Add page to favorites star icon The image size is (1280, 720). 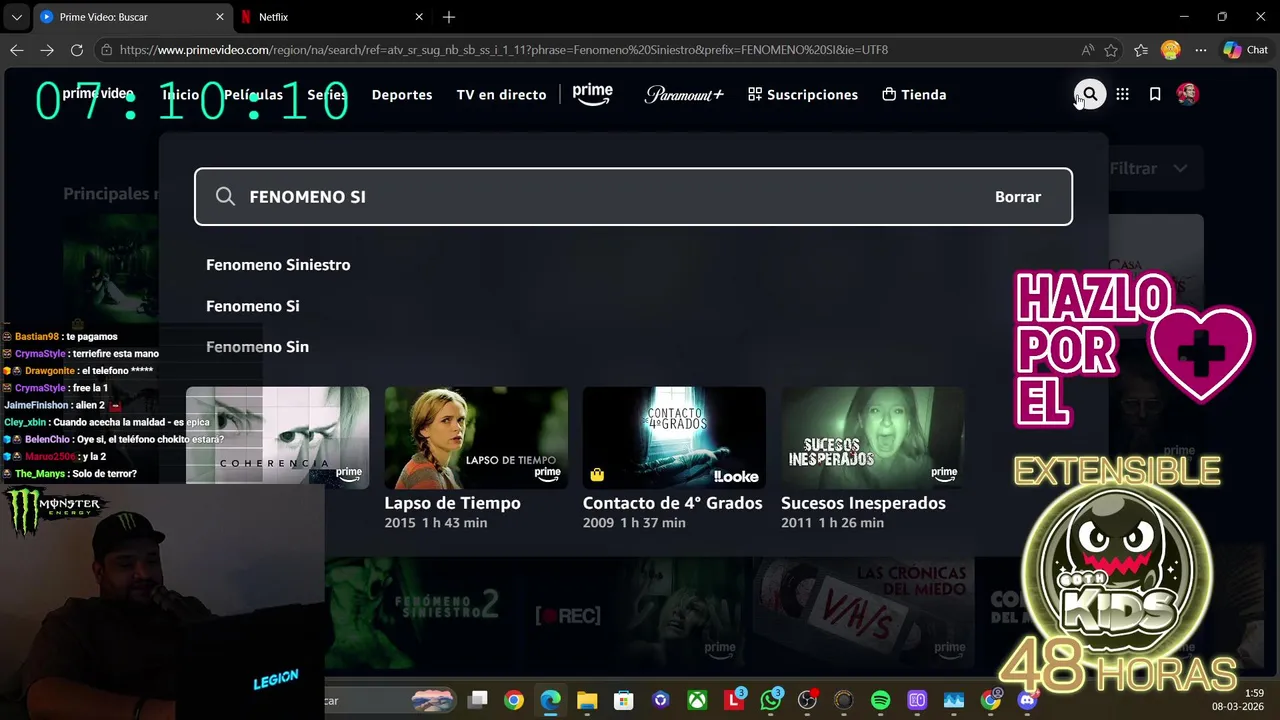(1112, 50)
